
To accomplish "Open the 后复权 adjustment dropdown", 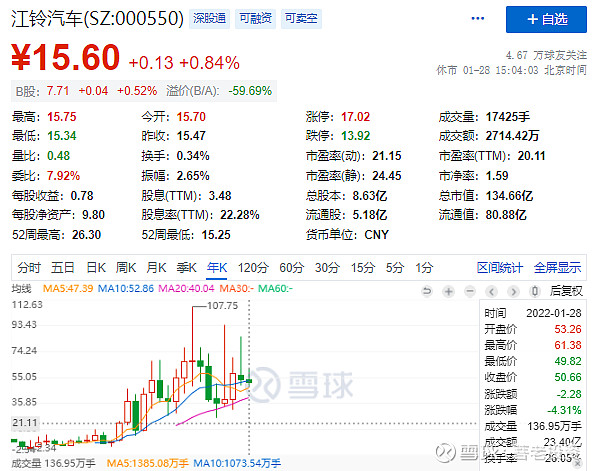I will [x=566, y=291].
